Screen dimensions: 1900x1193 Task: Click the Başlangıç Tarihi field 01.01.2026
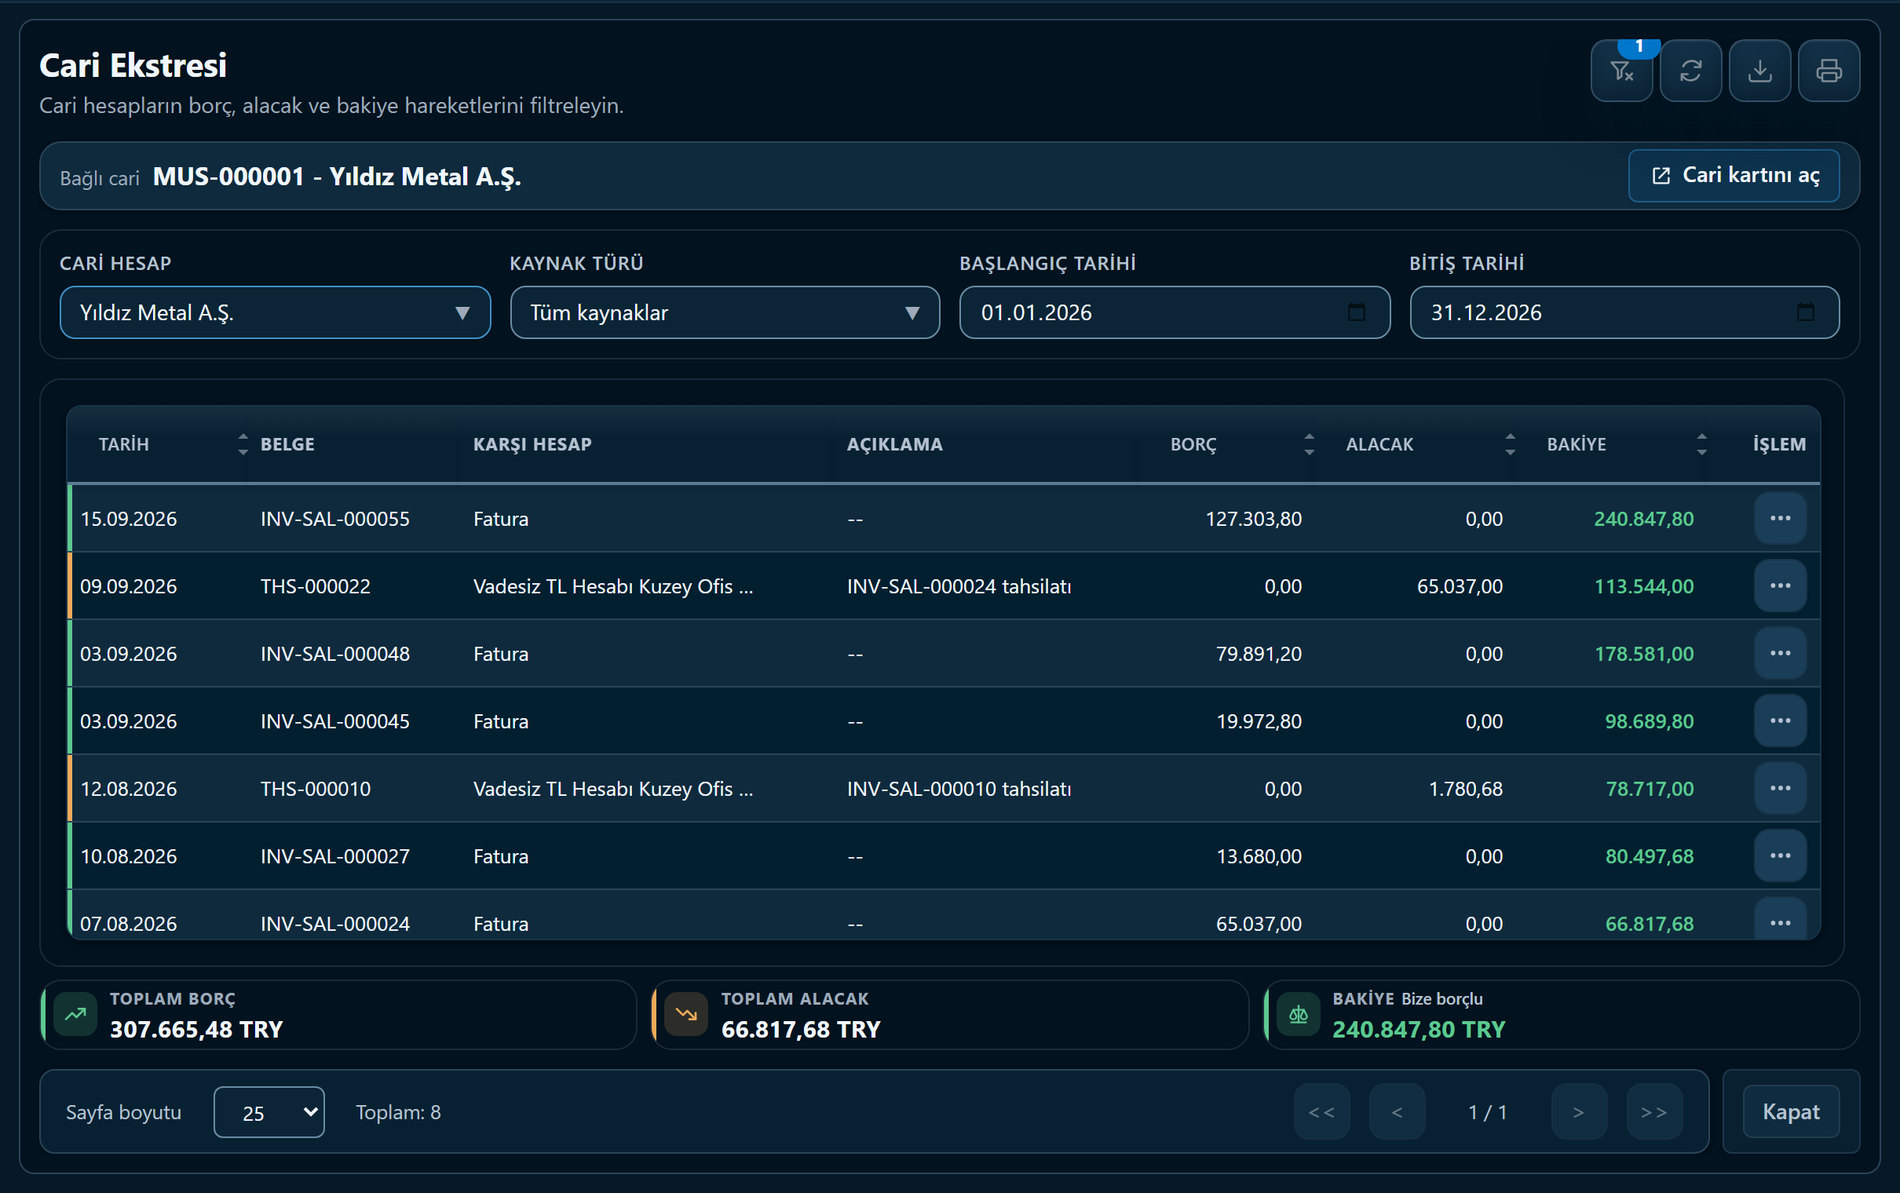click(x=1174, y=313)
